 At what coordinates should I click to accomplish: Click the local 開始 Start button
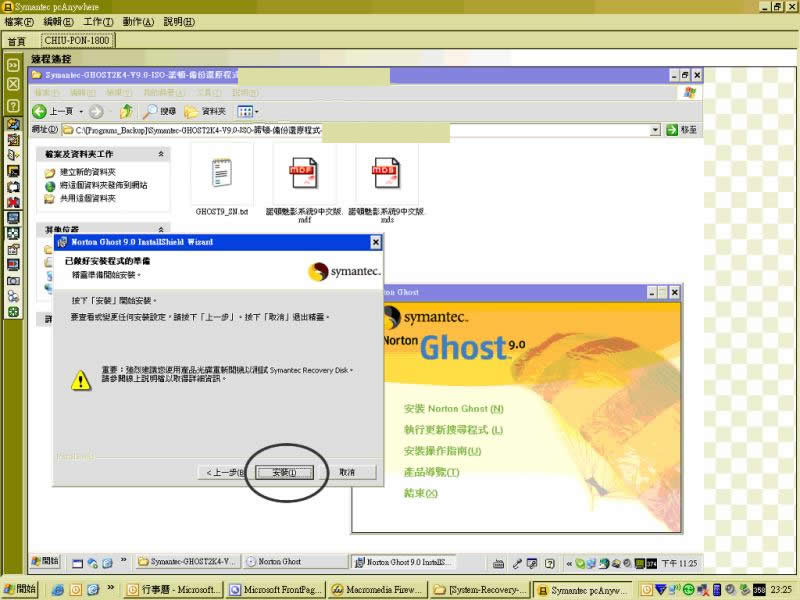[x=19, y=589]
